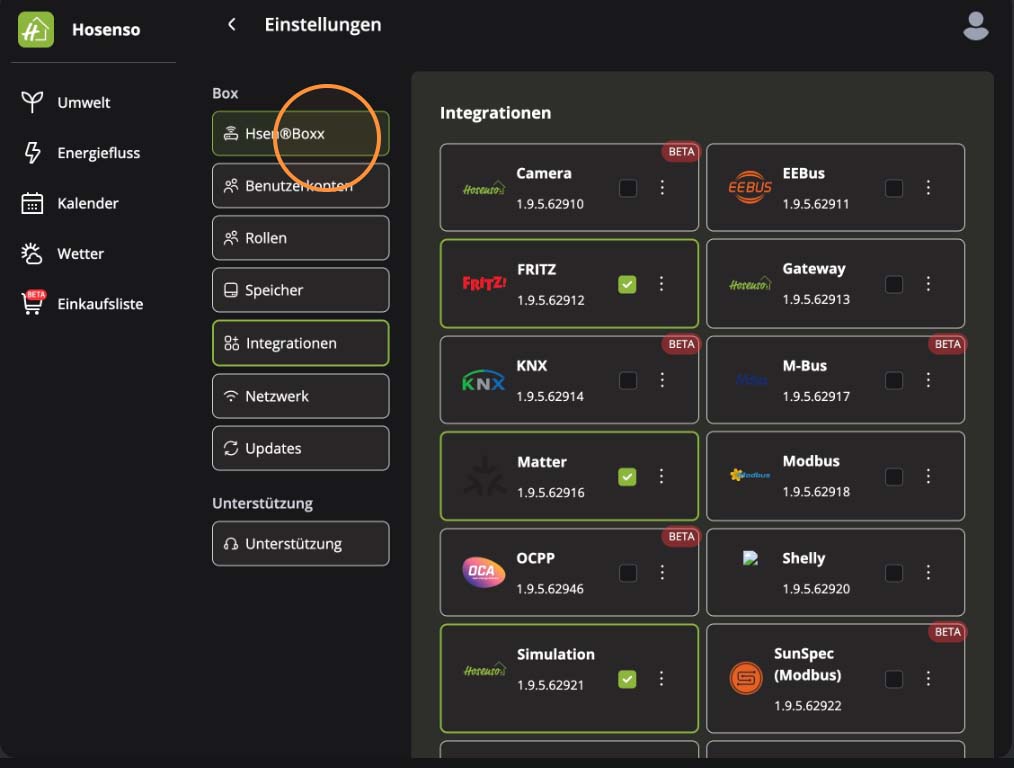Open Speicher settings
The height and width of the screenshot is (768, 1014).
[301, 290]
